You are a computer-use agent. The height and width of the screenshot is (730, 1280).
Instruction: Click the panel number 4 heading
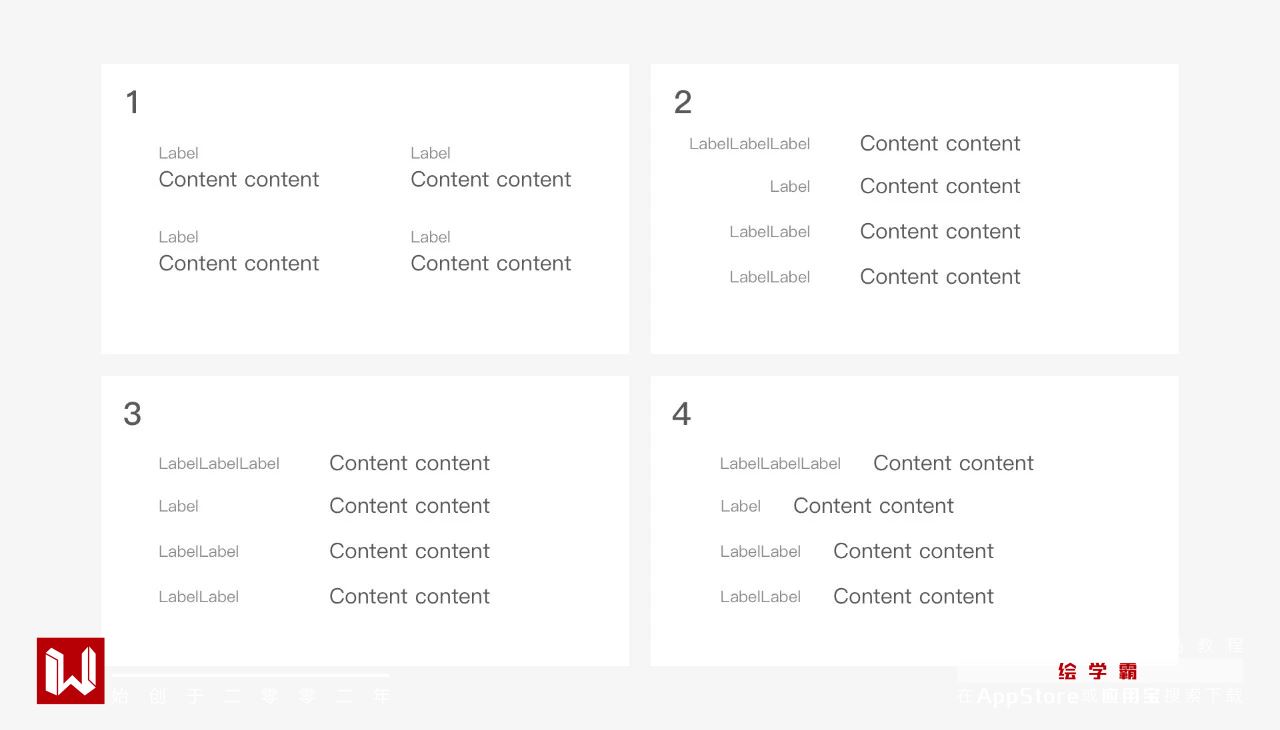(x=682, y=414)
